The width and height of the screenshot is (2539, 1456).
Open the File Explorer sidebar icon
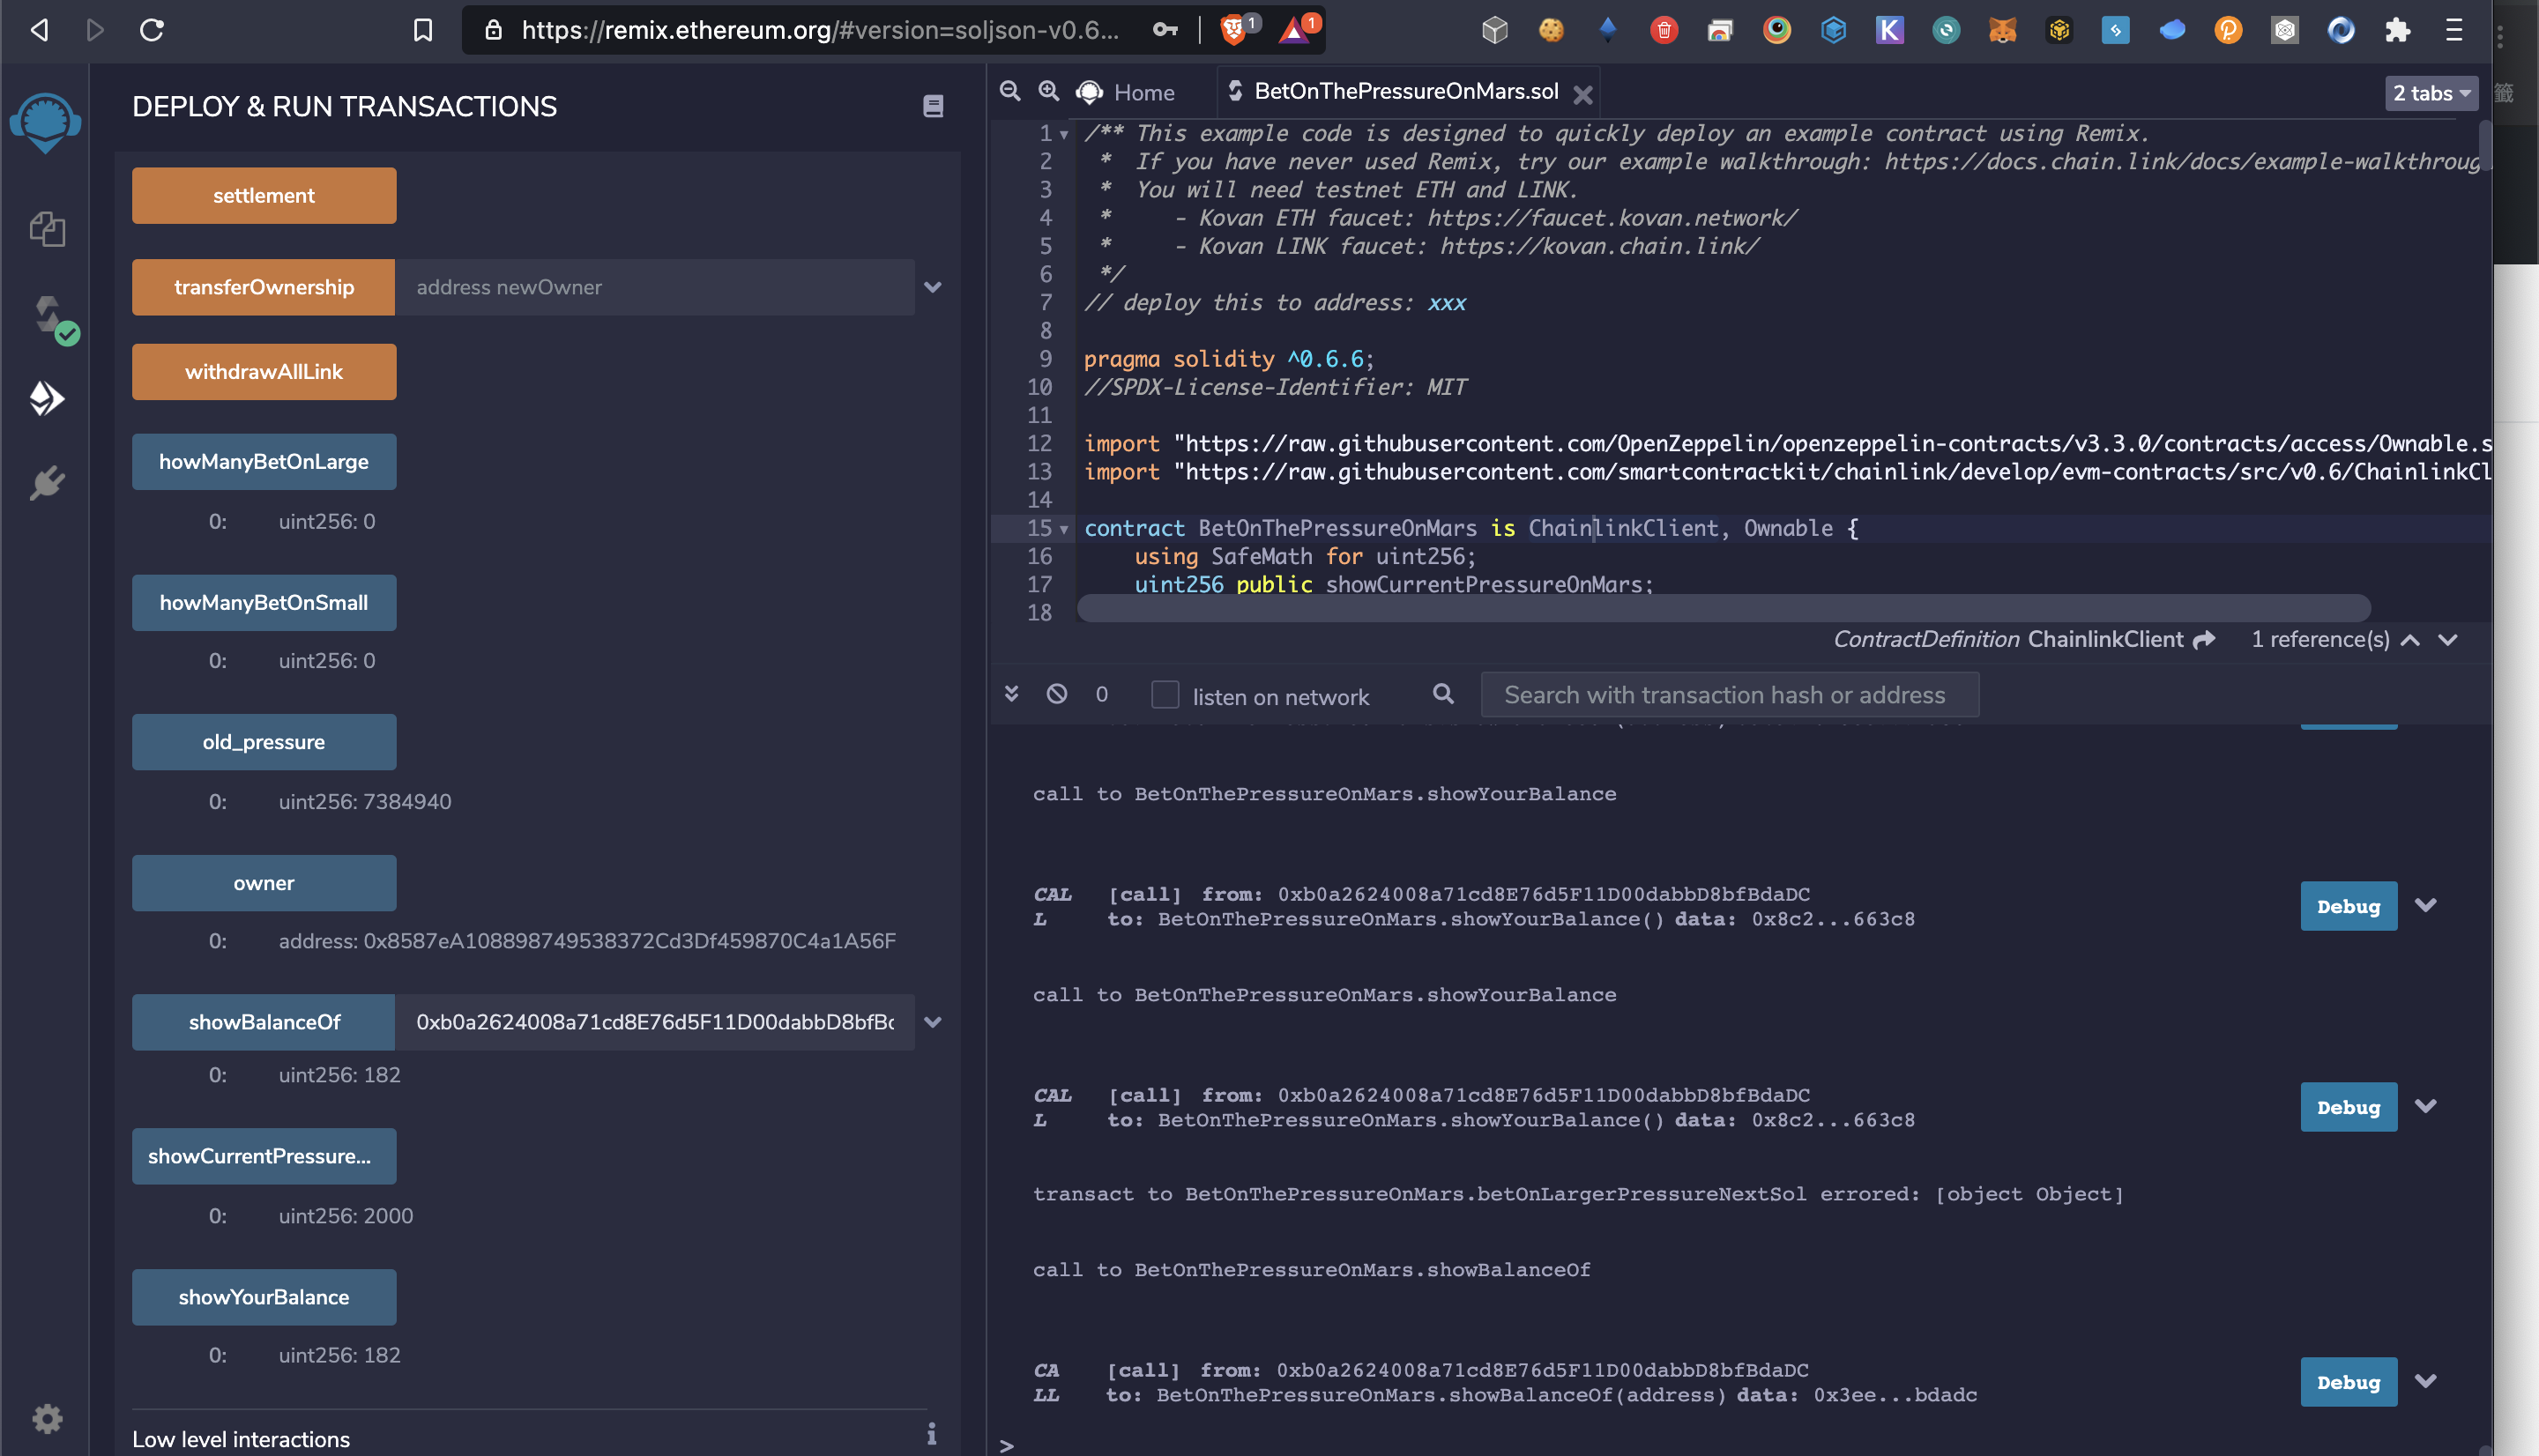coord(47,229)
